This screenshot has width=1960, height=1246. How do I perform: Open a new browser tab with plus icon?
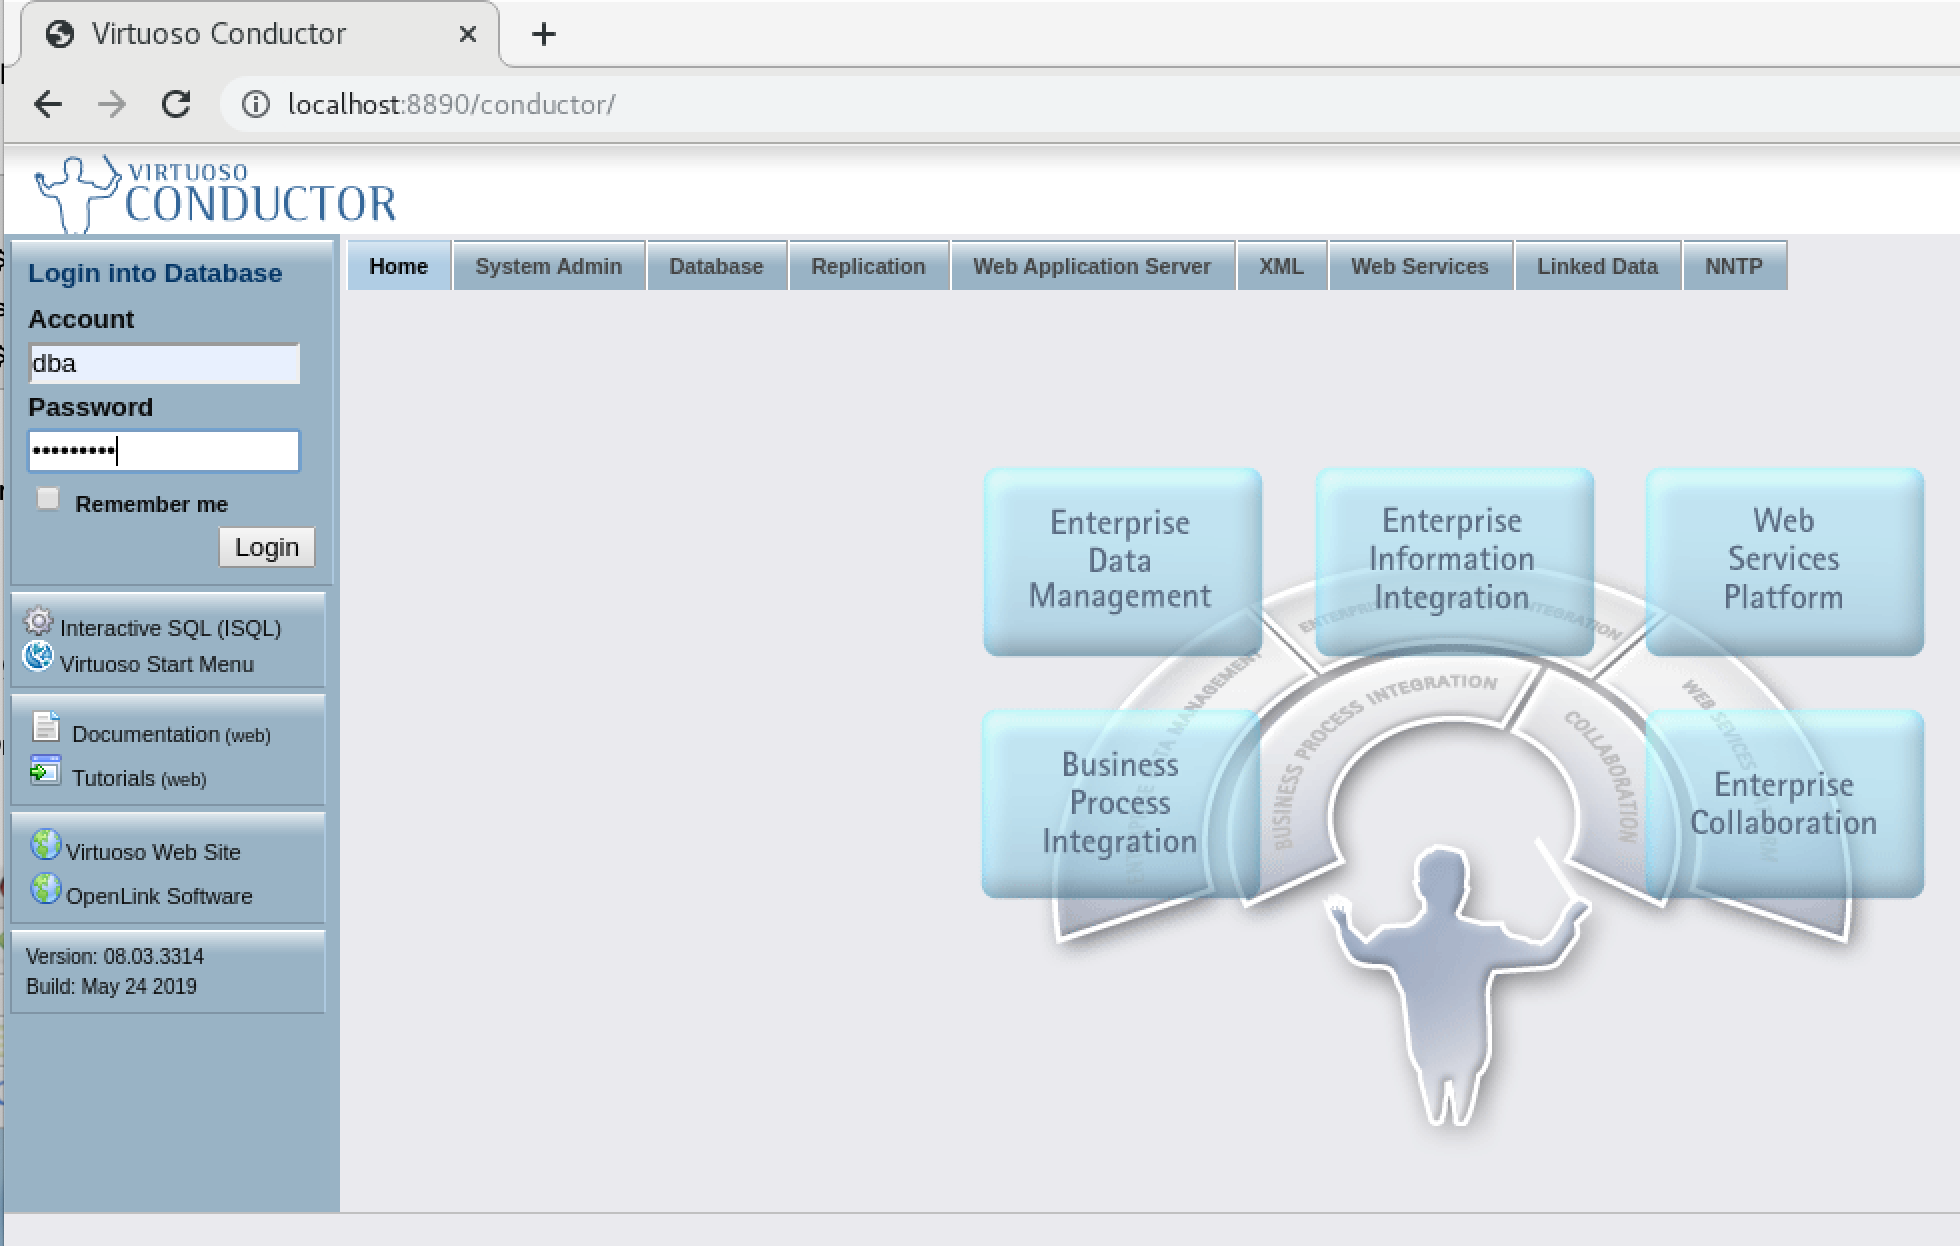(x=543, y=34)
